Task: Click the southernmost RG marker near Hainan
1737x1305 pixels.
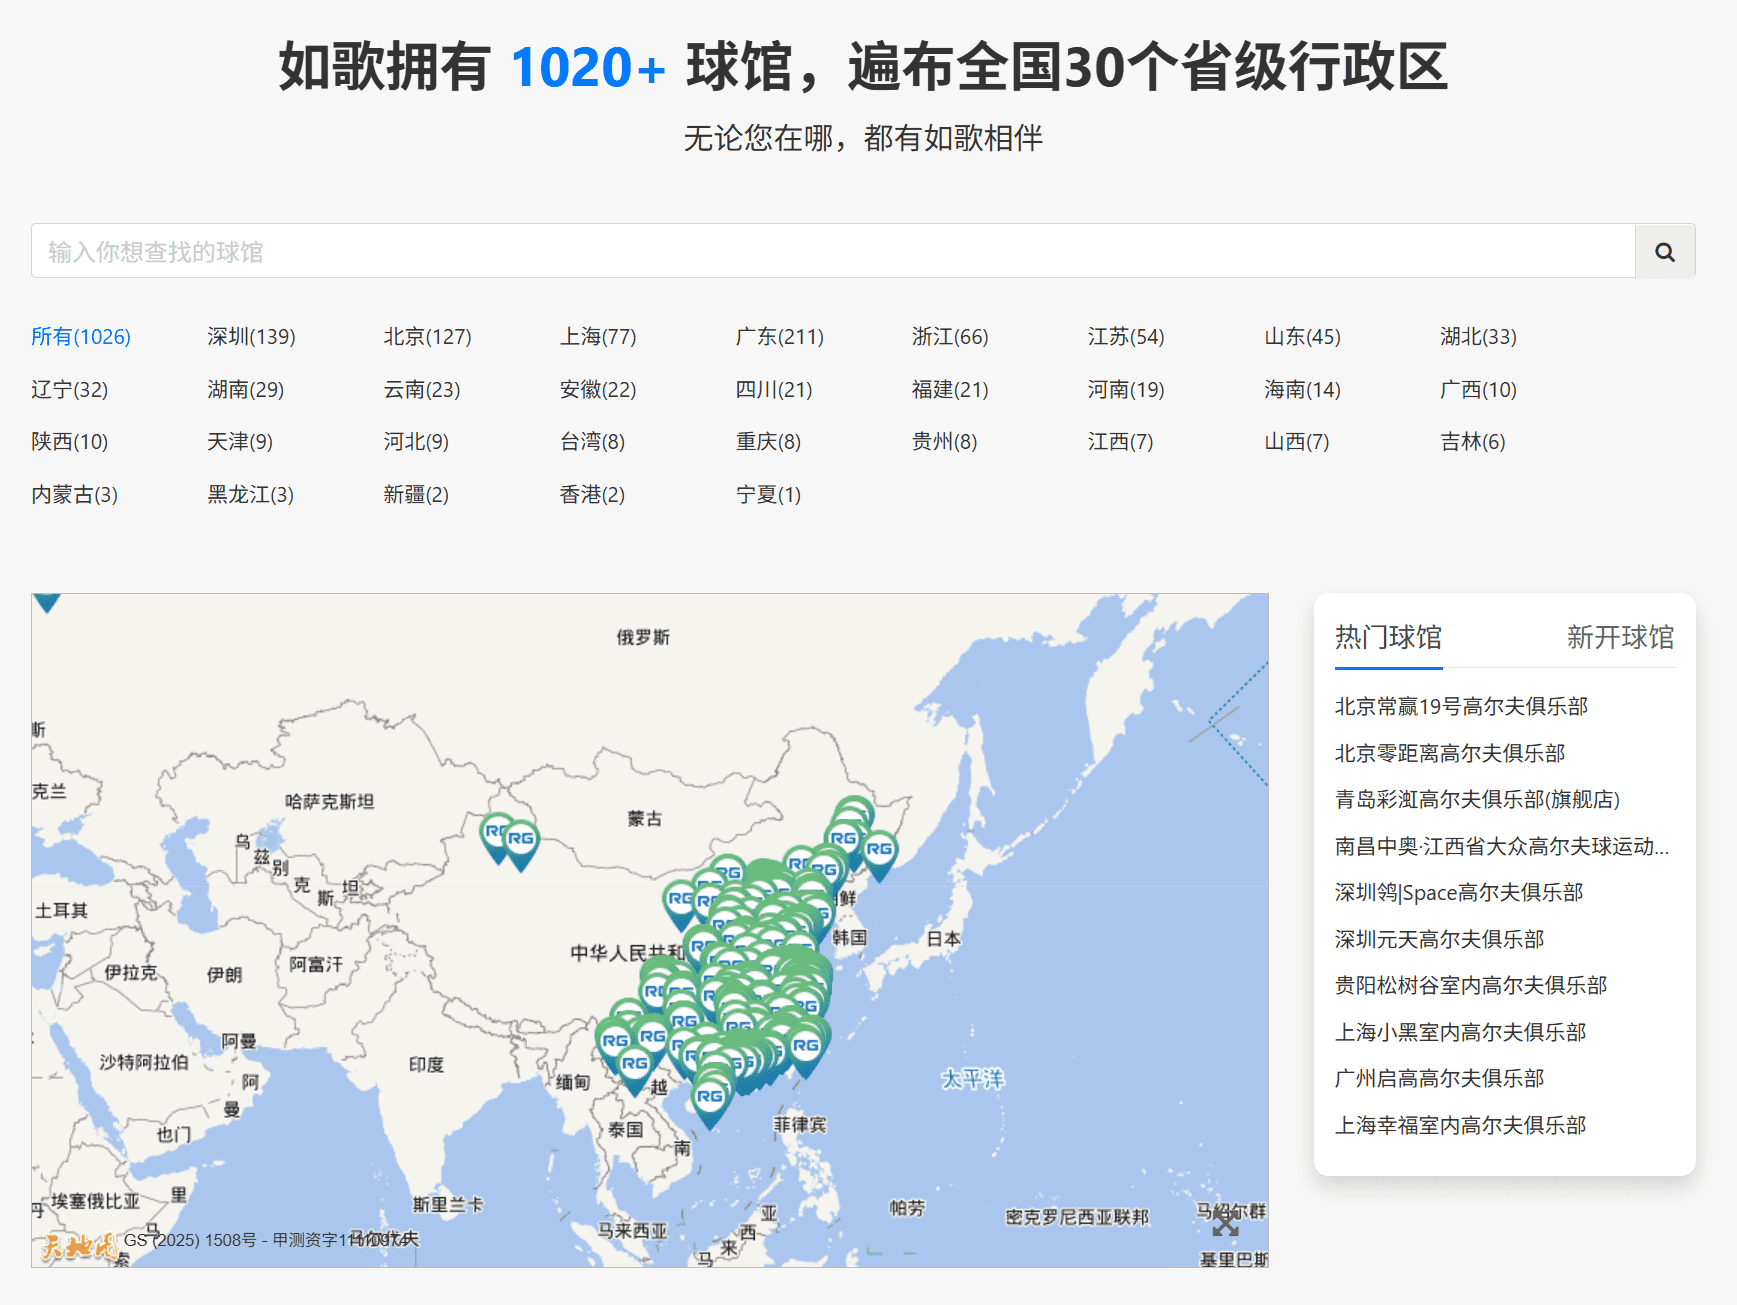Action: pyautogui.click(x=710, y=1099)
